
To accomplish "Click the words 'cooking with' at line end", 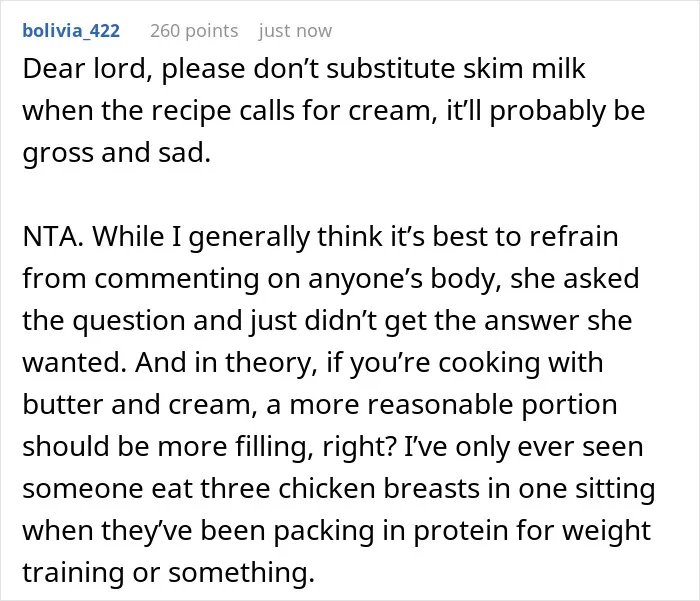I will click(521, 362).
